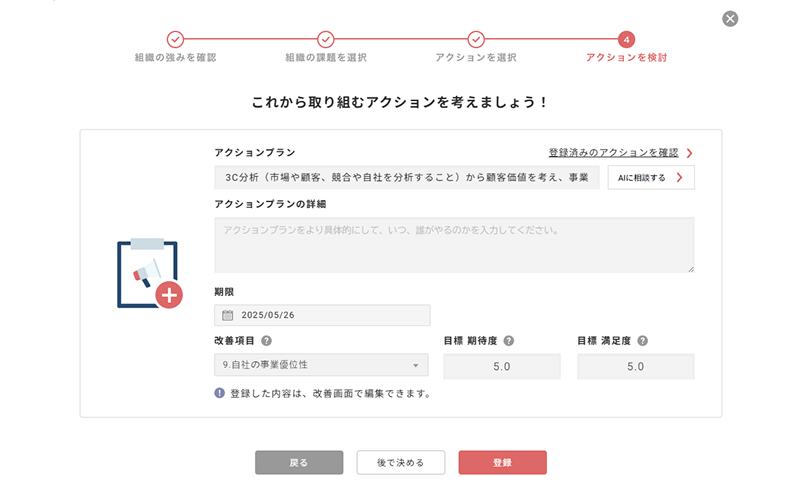This screenshot has height=500, width=800.
Task: Open help icon next to 目標 満足度
Action: coord(643,341)
